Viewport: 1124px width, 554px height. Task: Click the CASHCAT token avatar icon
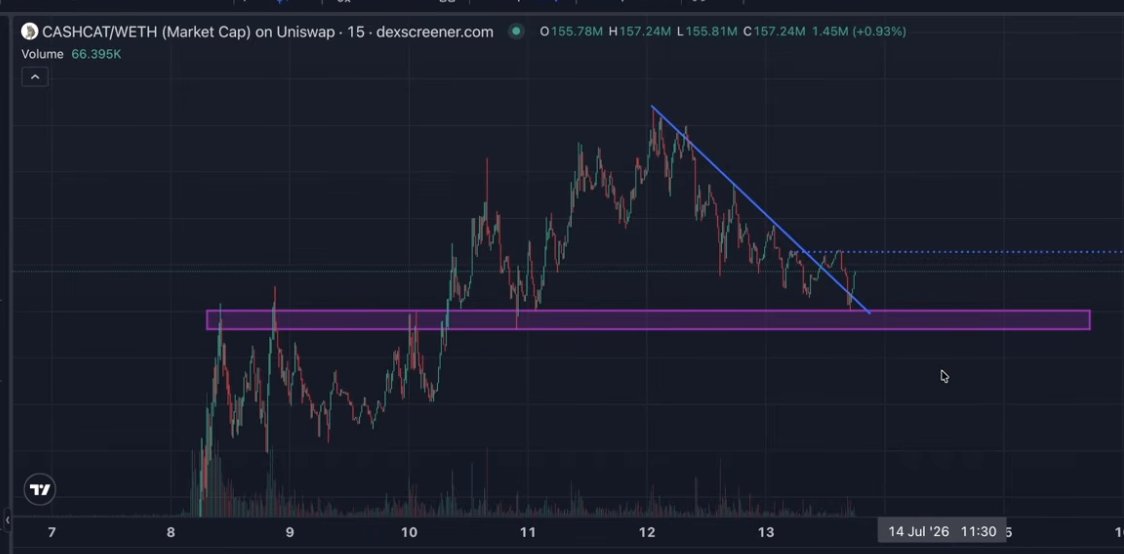(x=29, y=32)
